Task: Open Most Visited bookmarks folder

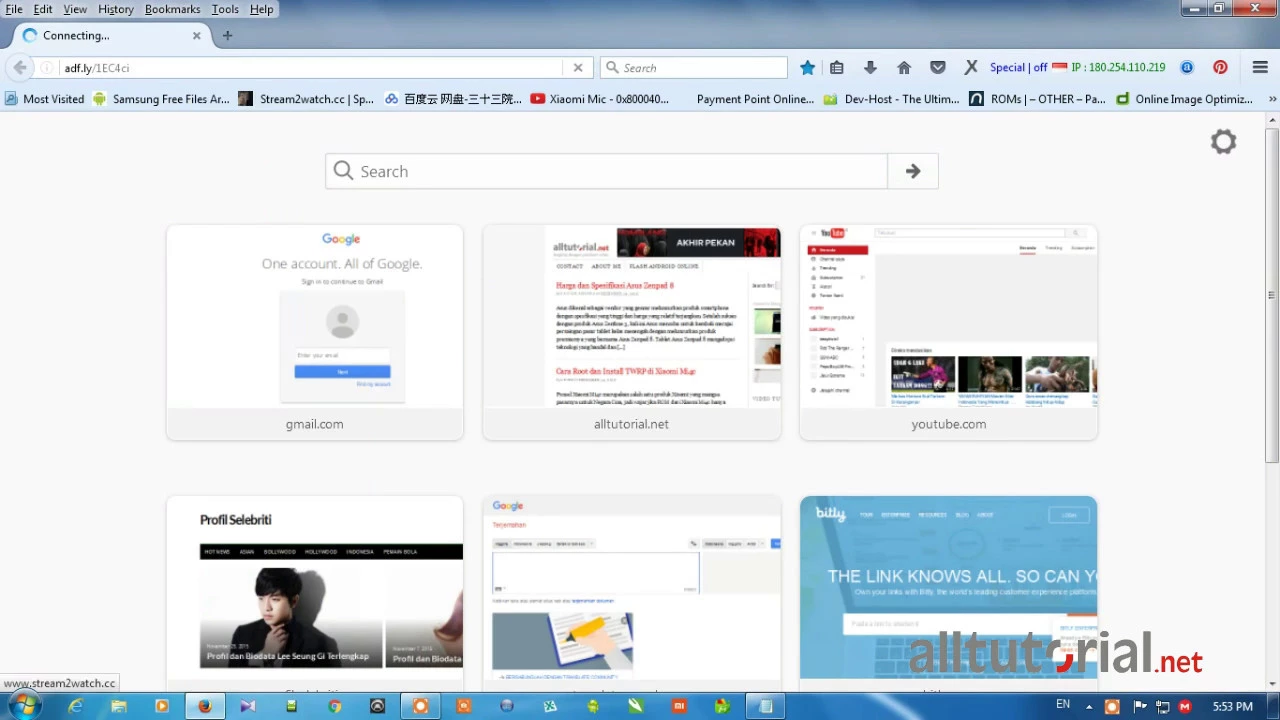Action: [x=45, y=99]
